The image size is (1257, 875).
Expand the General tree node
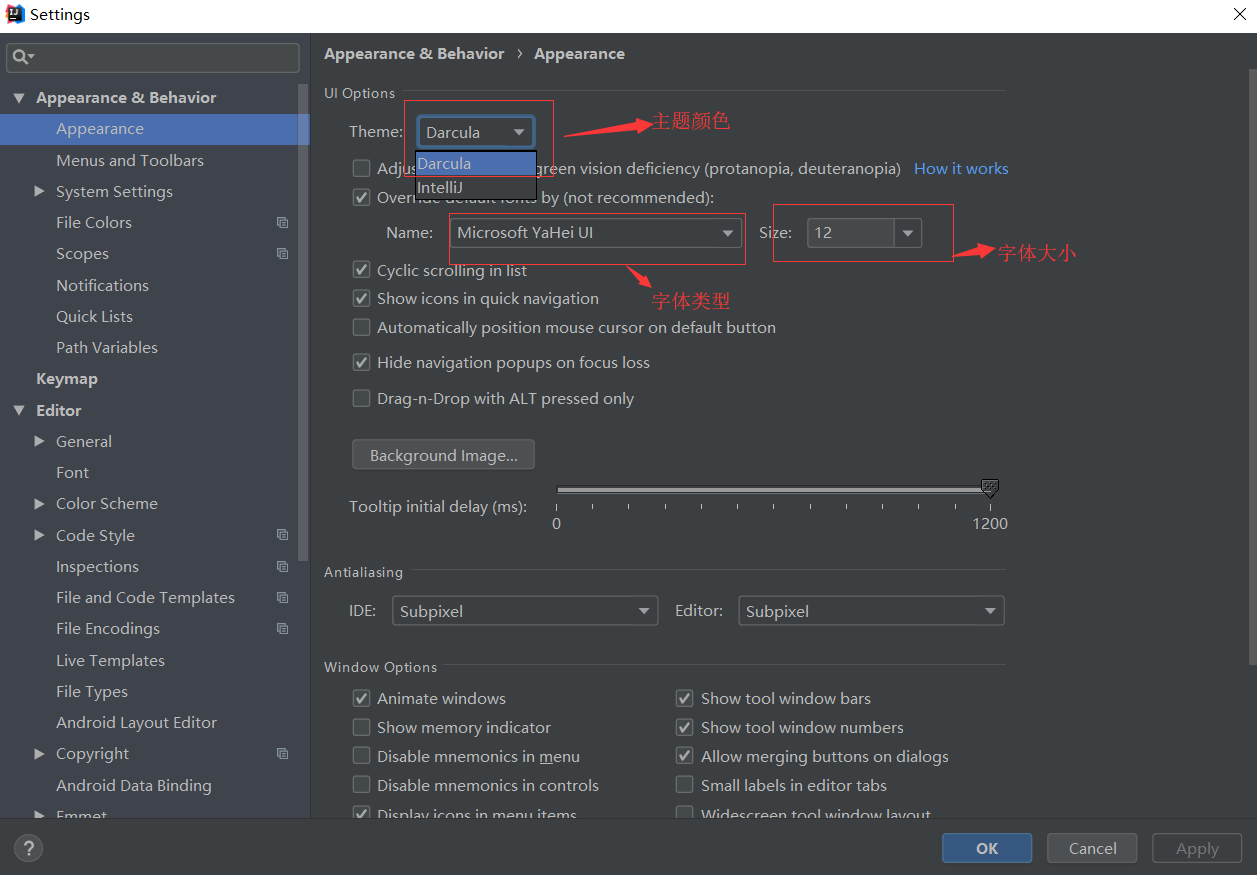coord(39,441)
